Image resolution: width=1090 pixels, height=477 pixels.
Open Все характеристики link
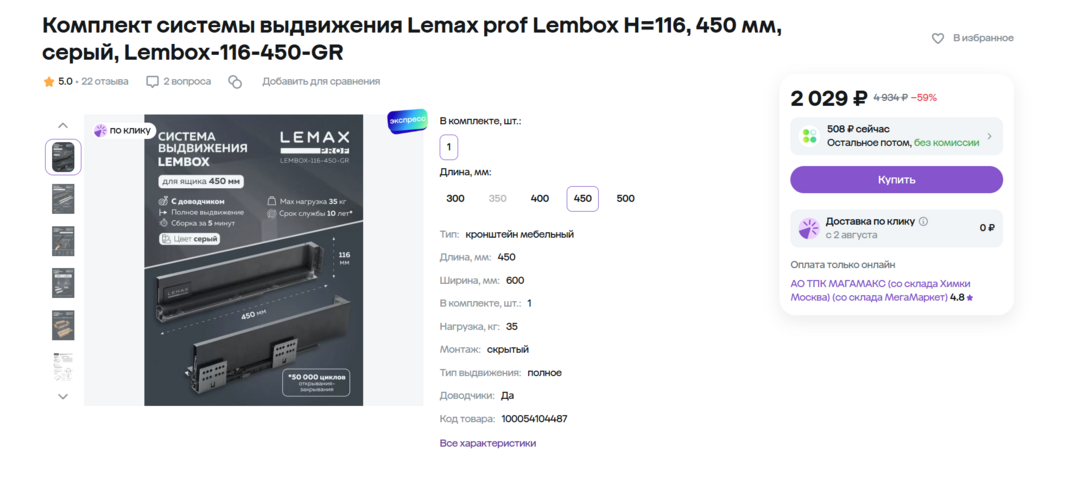coord(488,443)
